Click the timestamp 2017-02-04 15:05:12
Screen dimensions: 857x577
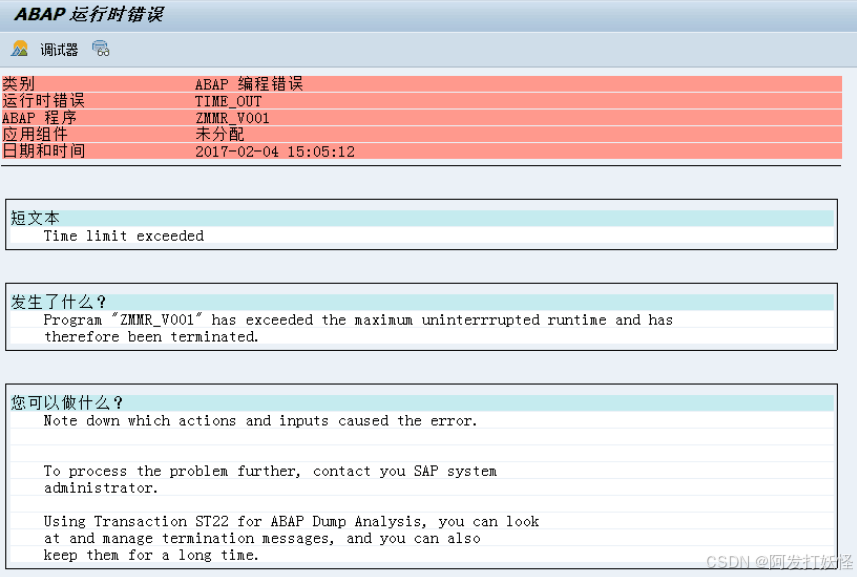pyautogui.click(x=275, y=152)
